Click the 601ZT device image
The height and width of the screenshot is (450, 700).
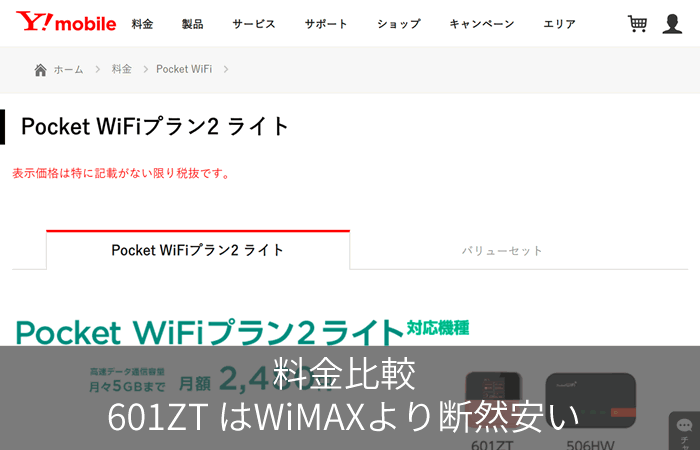[x=493, y=400]
